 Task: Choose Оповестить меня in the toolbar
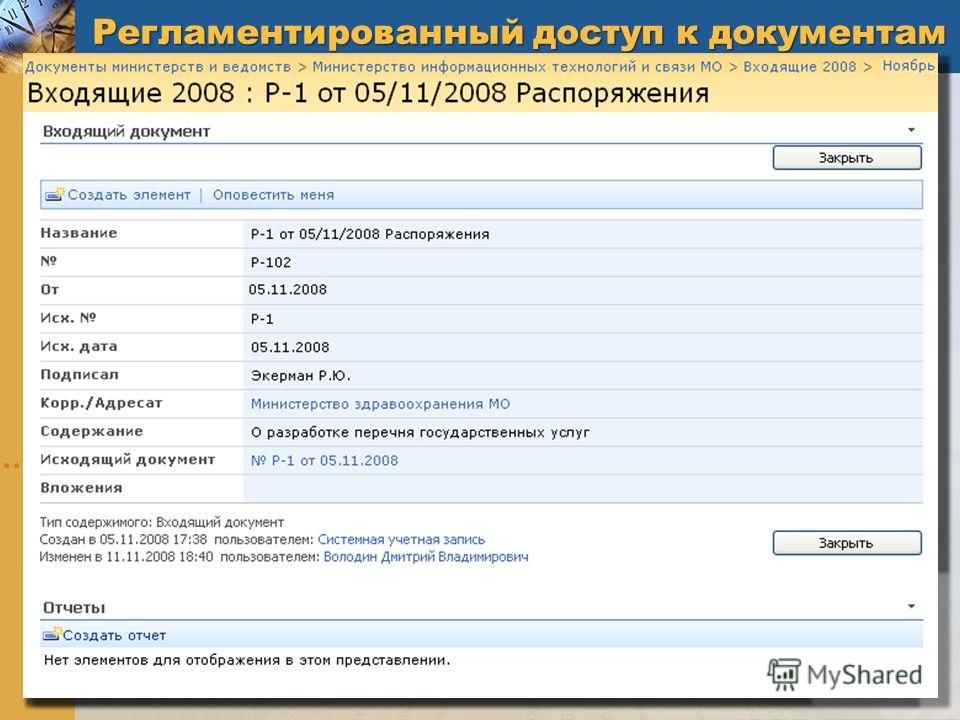coord(274,195)
